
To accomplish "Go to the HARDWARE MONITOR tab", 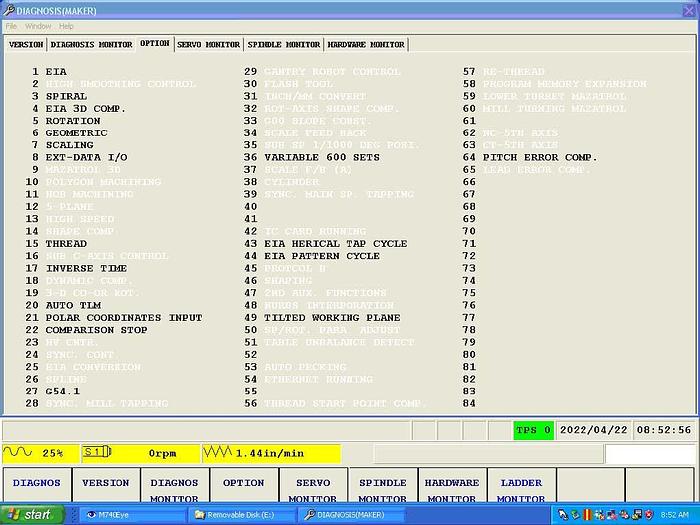I will [x=366, y=45].
